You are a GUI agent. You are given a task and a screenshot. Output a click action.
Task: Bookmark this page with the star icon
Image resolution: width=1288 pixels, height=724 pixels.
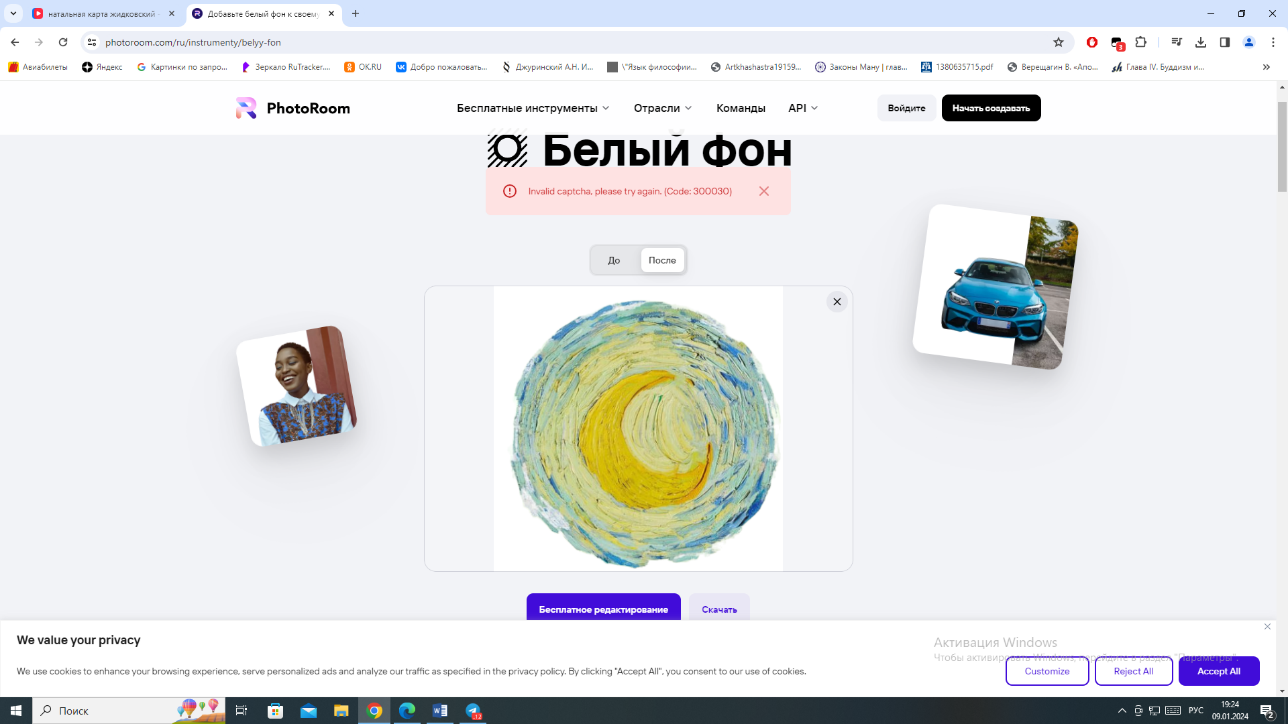tap(1058, 42)
